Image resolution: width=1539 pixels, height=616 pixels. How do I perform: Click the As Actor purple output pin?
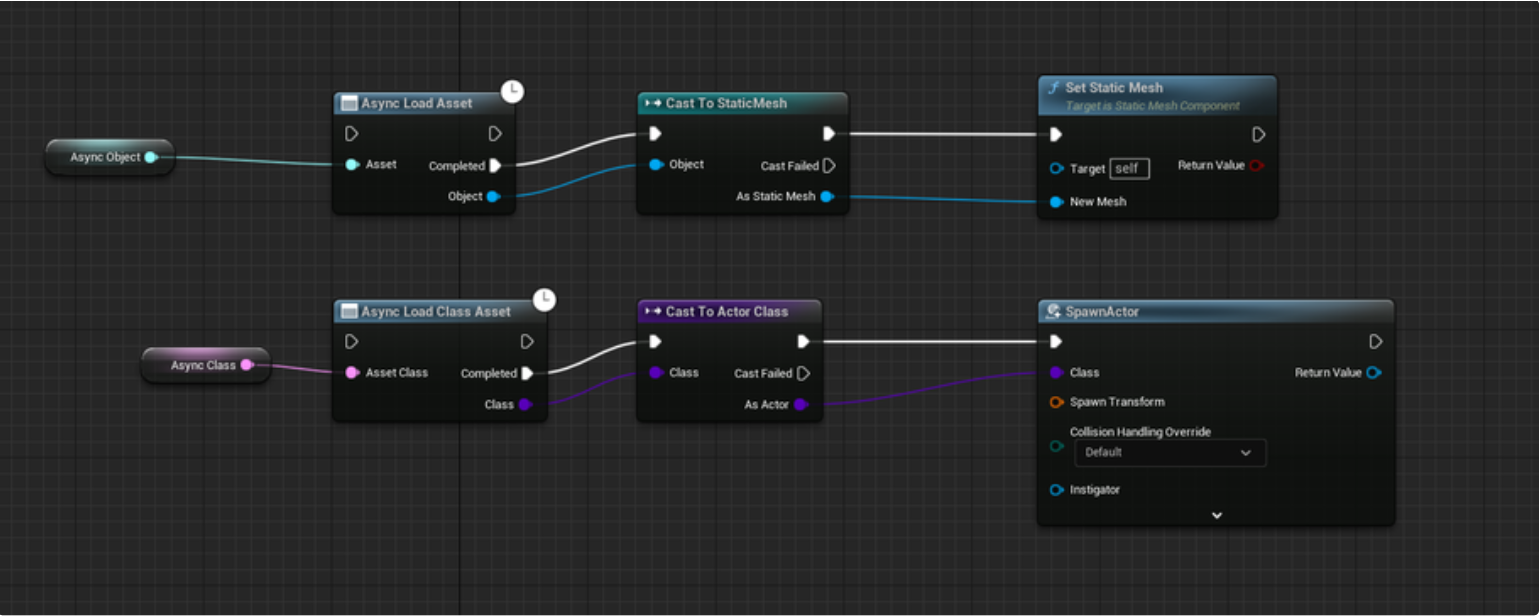(801, 405)
